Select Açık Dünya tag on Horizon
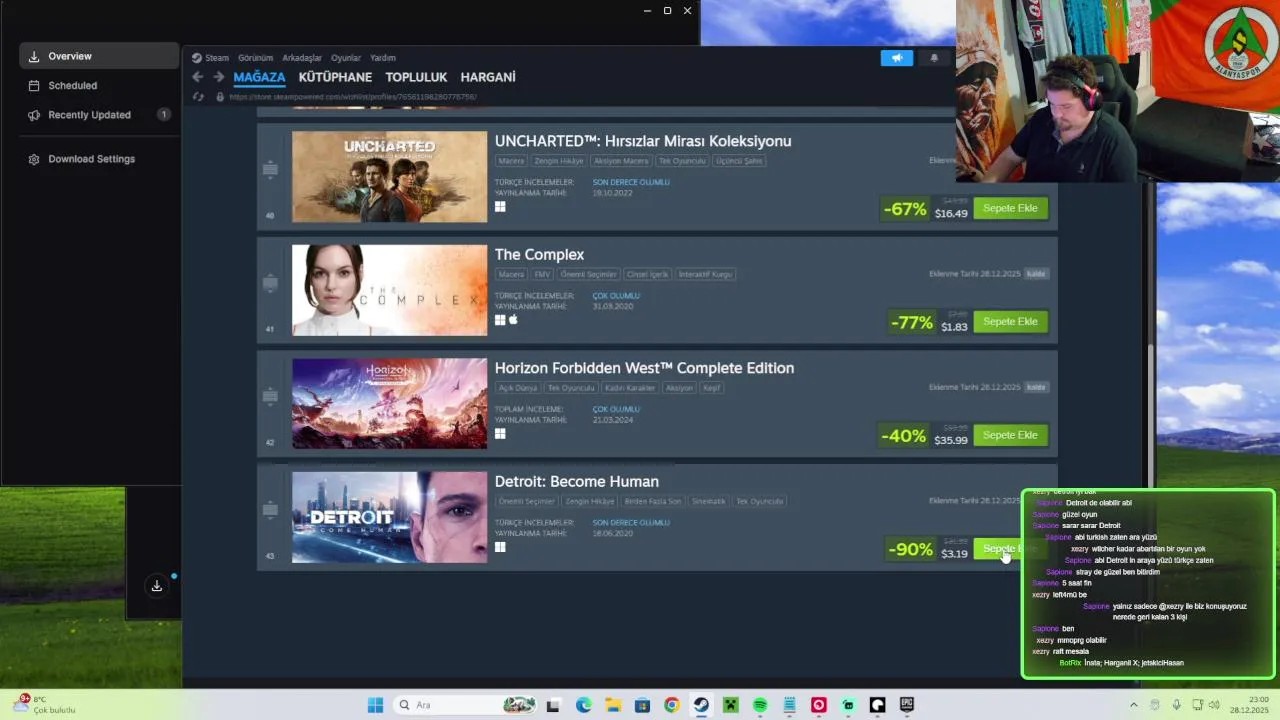 pos(518,388)
